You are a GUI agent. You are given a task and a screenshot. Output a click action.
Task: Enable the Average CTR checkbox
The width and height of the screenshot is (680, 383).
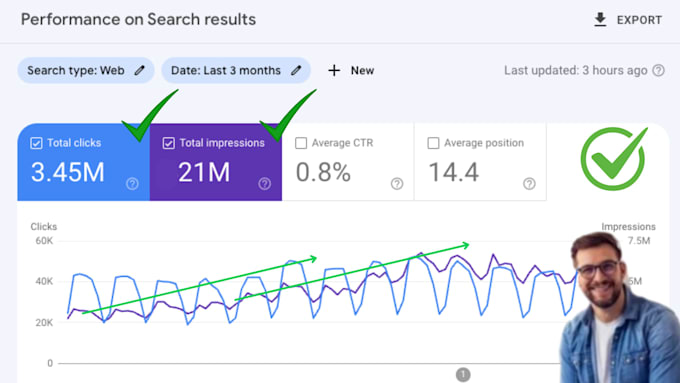point(301,143)
